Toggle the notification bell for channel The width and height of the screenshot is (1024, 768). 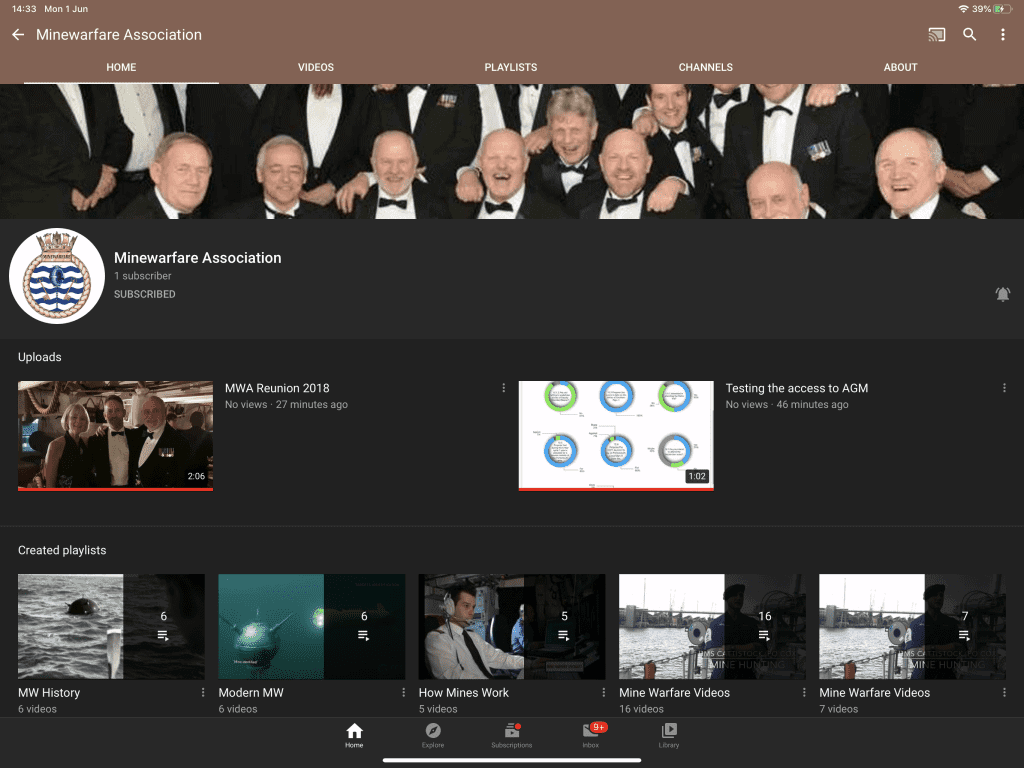coord(1002,294)
